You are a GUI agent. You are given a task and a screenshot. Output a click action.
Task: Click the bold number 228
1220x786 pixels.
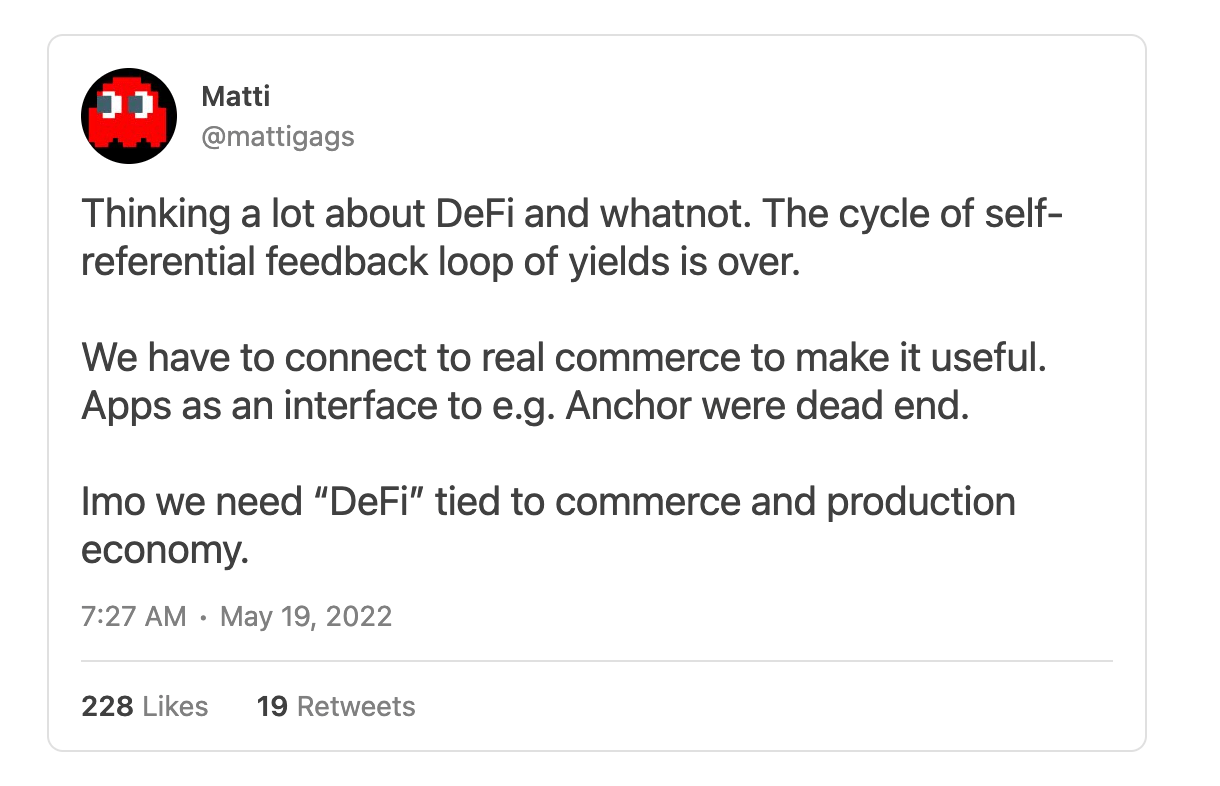pos(107,706)
